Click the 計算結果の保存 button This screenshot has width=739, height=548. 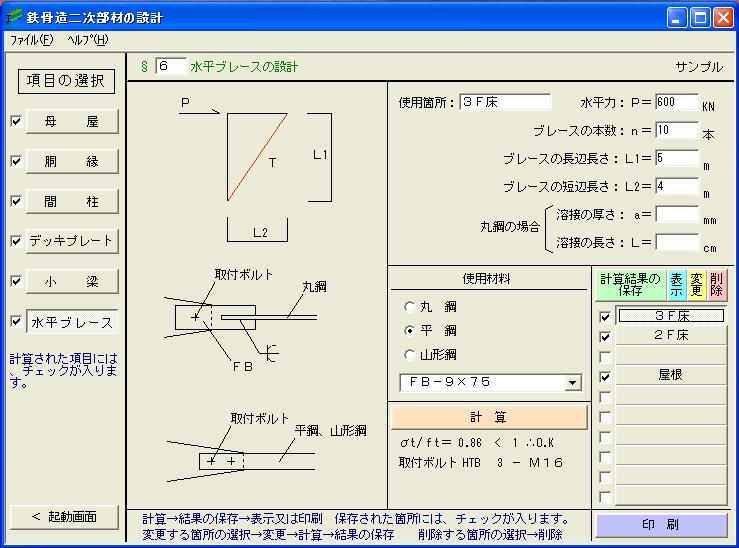click(630, 285)
